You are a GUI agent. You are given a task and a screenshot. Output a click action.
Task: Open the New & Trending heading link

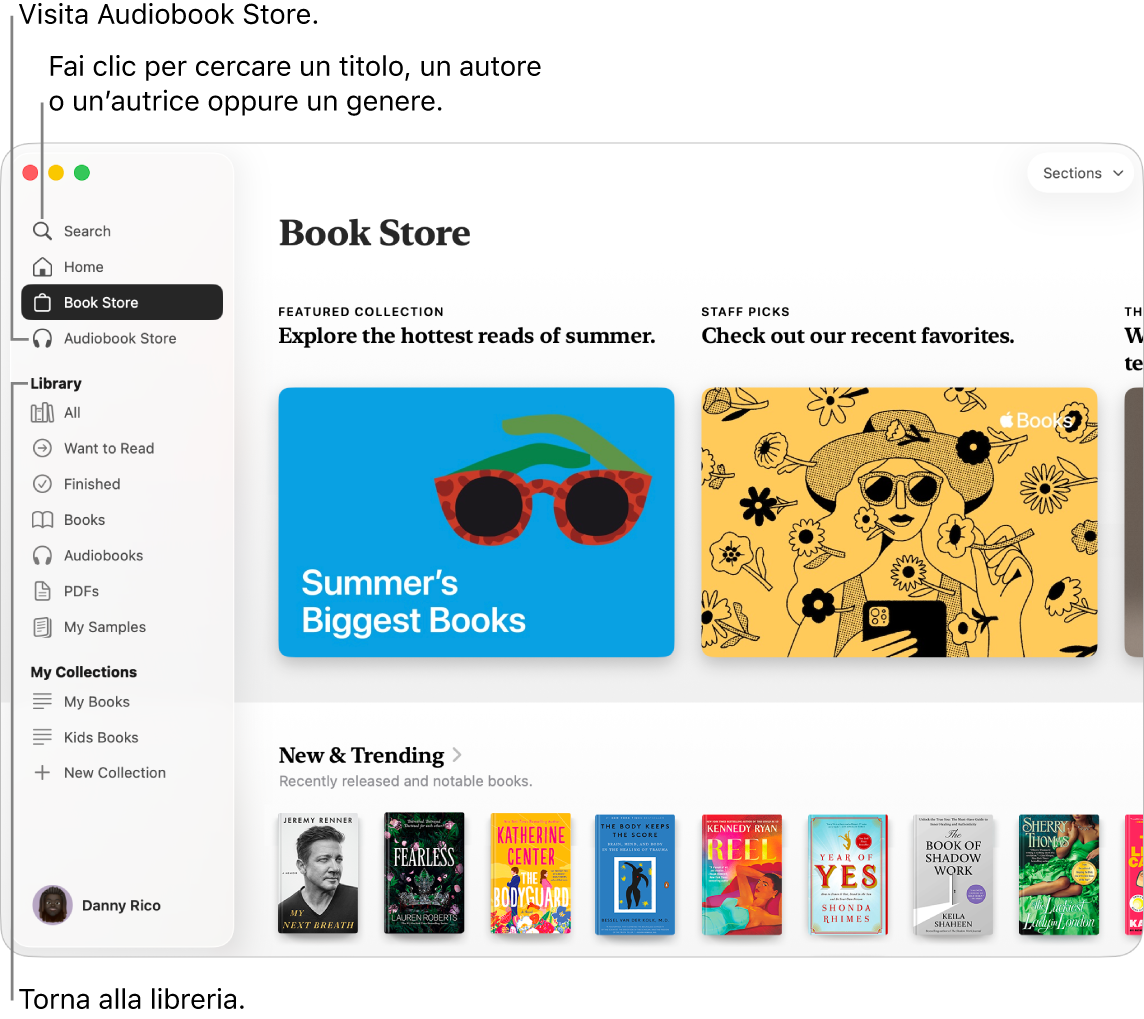coord(361,755)
